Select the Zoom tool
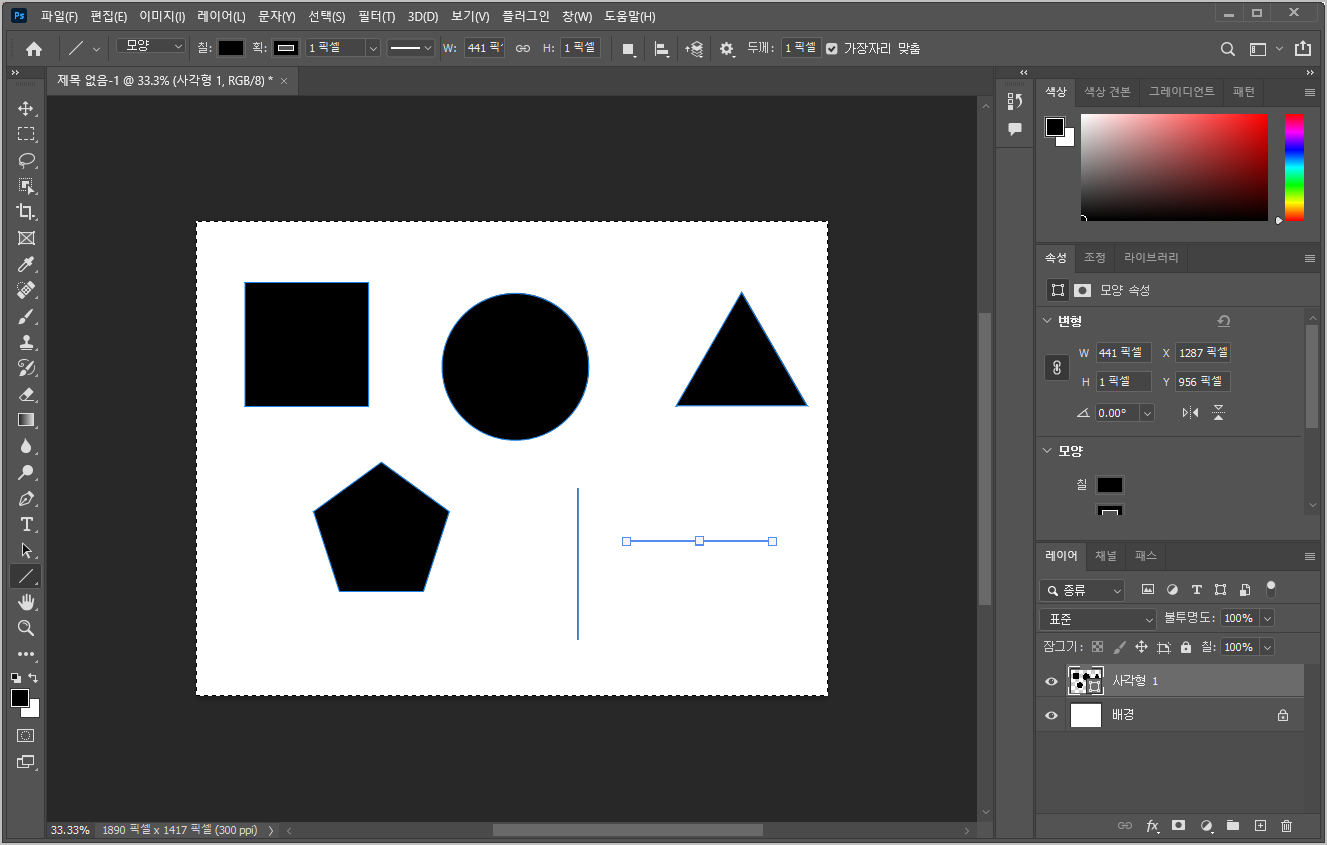This screenshot has height=845, width=1327. (26, 628)
